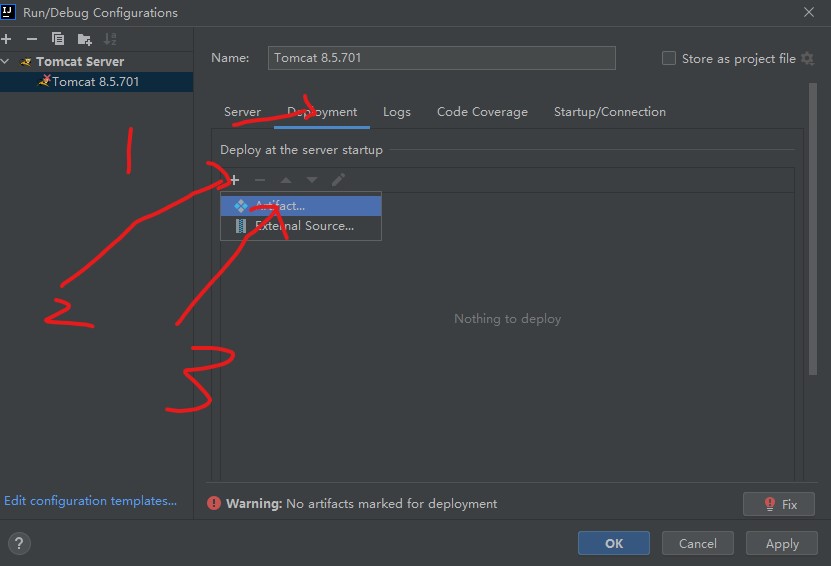Click the red warning icon
Viewport: 831px width, 566px height.
pyautogui.click(x=214, y=503)
